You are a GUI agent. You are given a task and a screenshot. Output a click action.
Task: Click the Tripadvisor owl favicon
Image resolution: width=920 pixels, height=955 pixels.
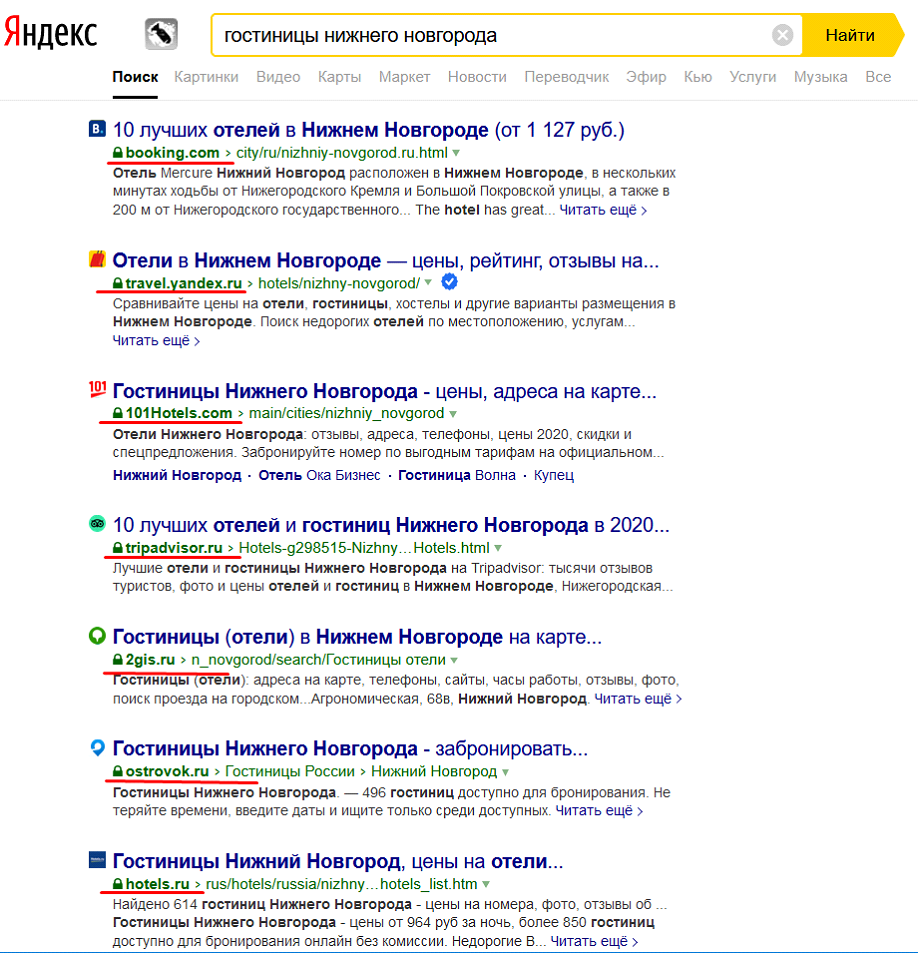pos(97,524)
